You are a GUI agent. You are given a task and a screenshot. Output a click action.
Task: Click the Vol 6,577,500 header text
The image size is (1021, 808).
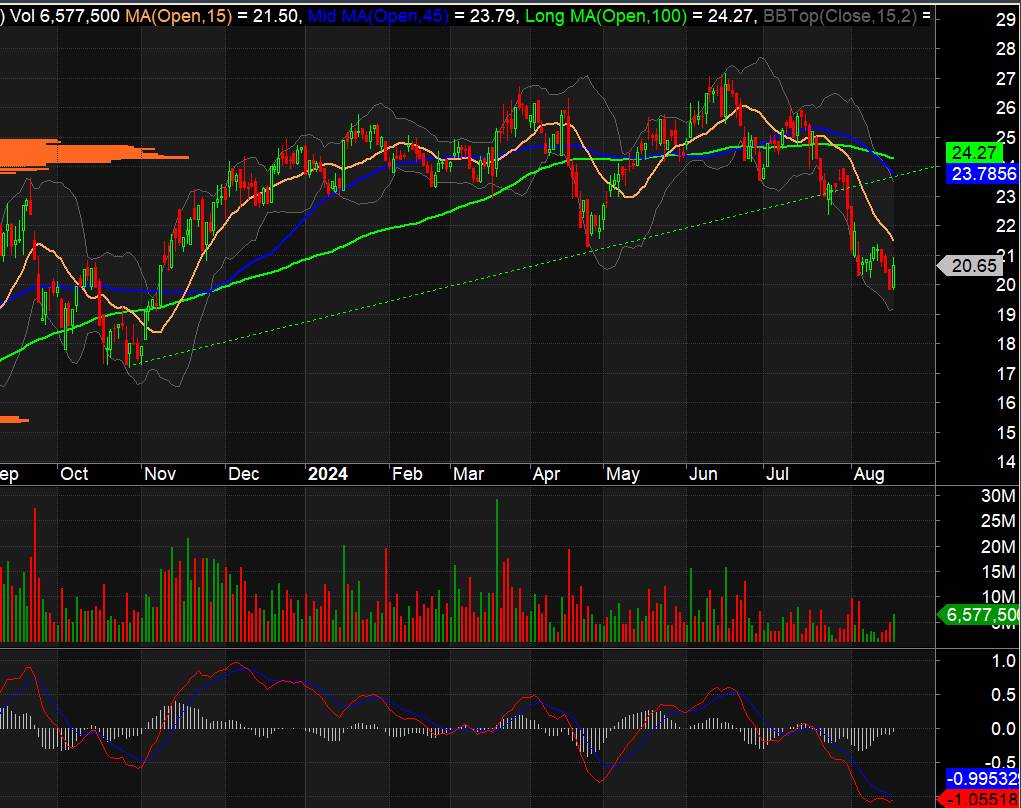tap(65, 16)
